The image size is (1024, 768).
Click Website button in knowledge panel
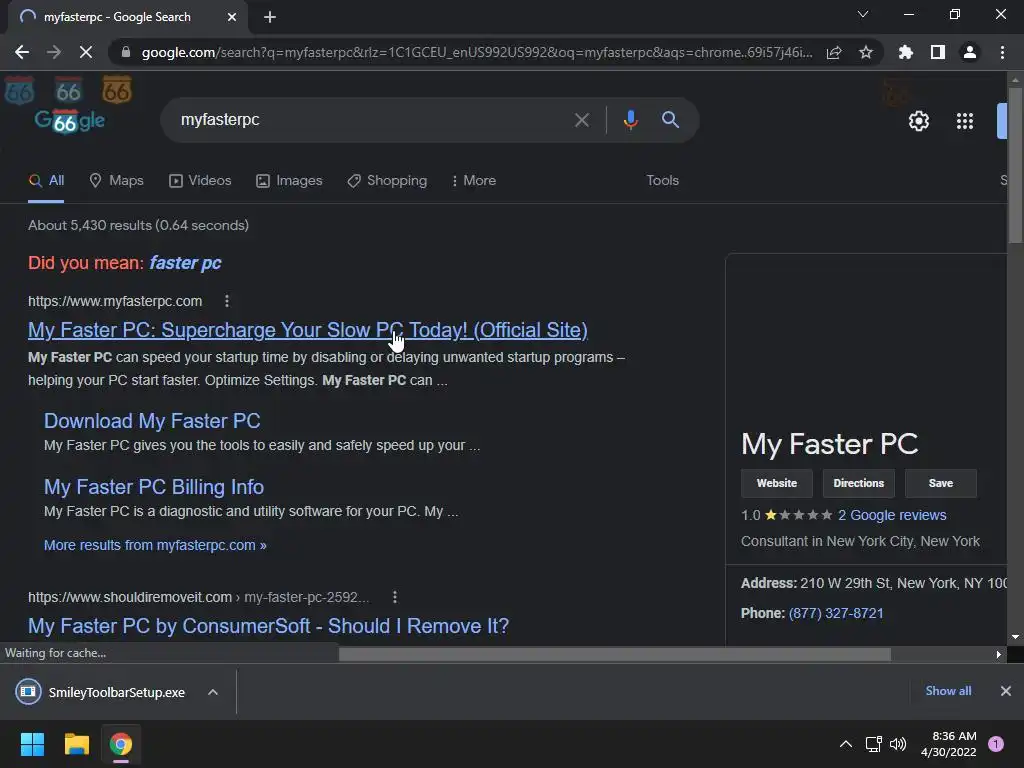(x=776, y=483)
